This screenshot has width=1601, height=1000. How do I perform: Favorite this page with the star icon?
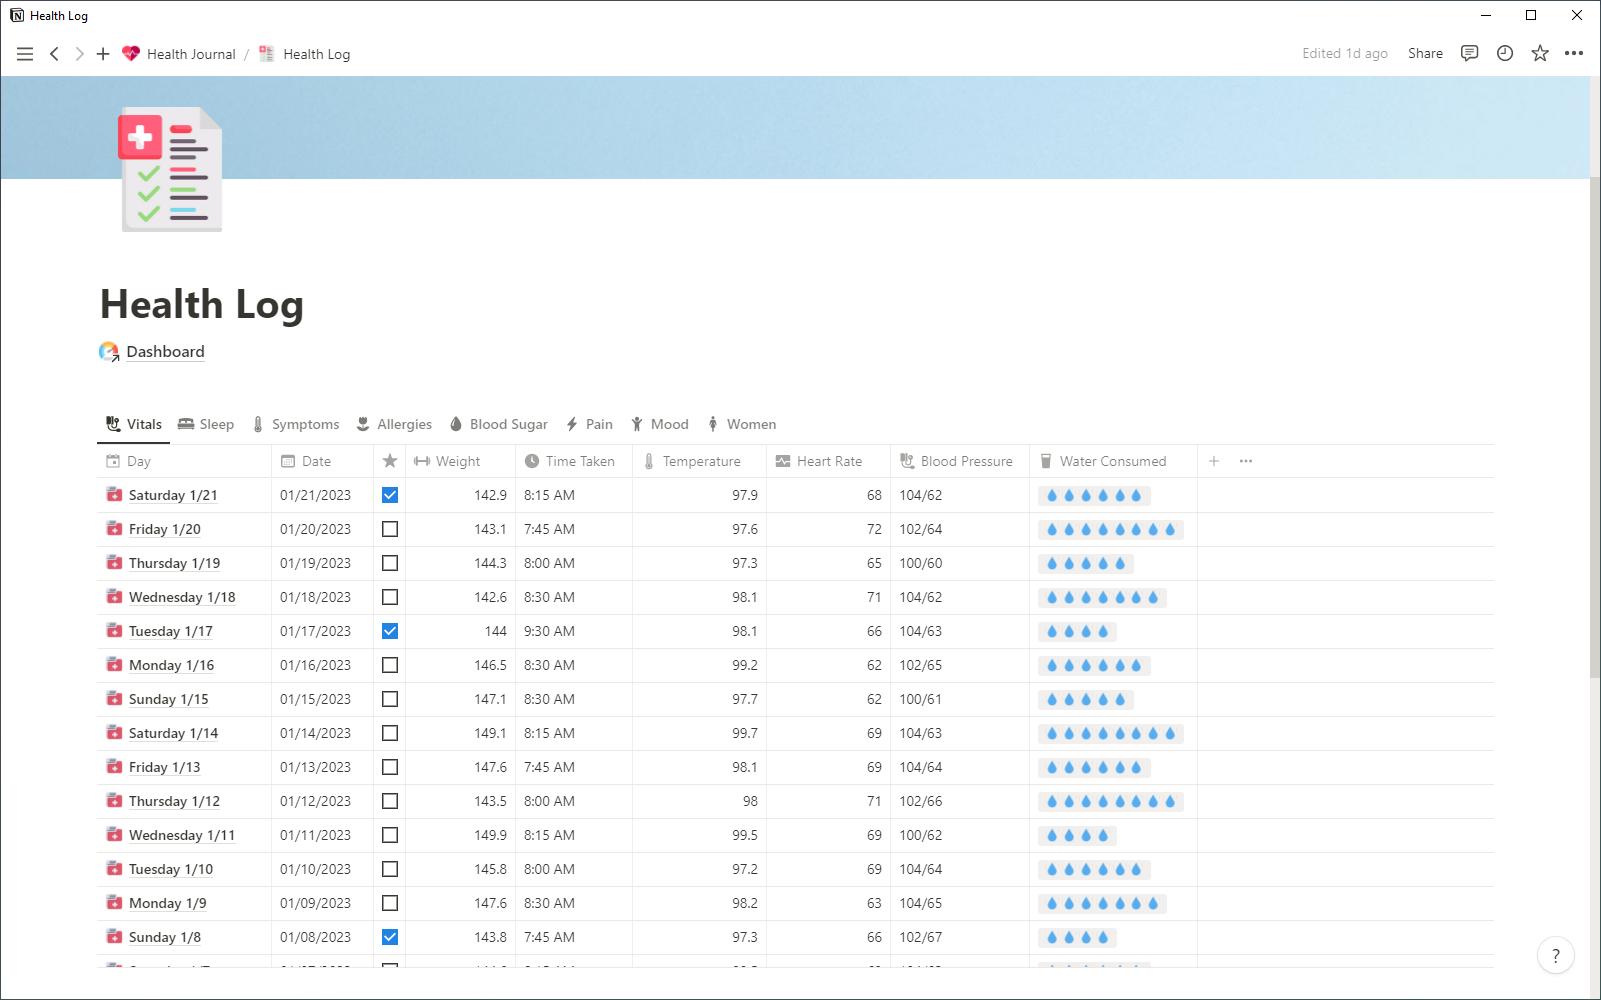click(x=1540, y=54)
